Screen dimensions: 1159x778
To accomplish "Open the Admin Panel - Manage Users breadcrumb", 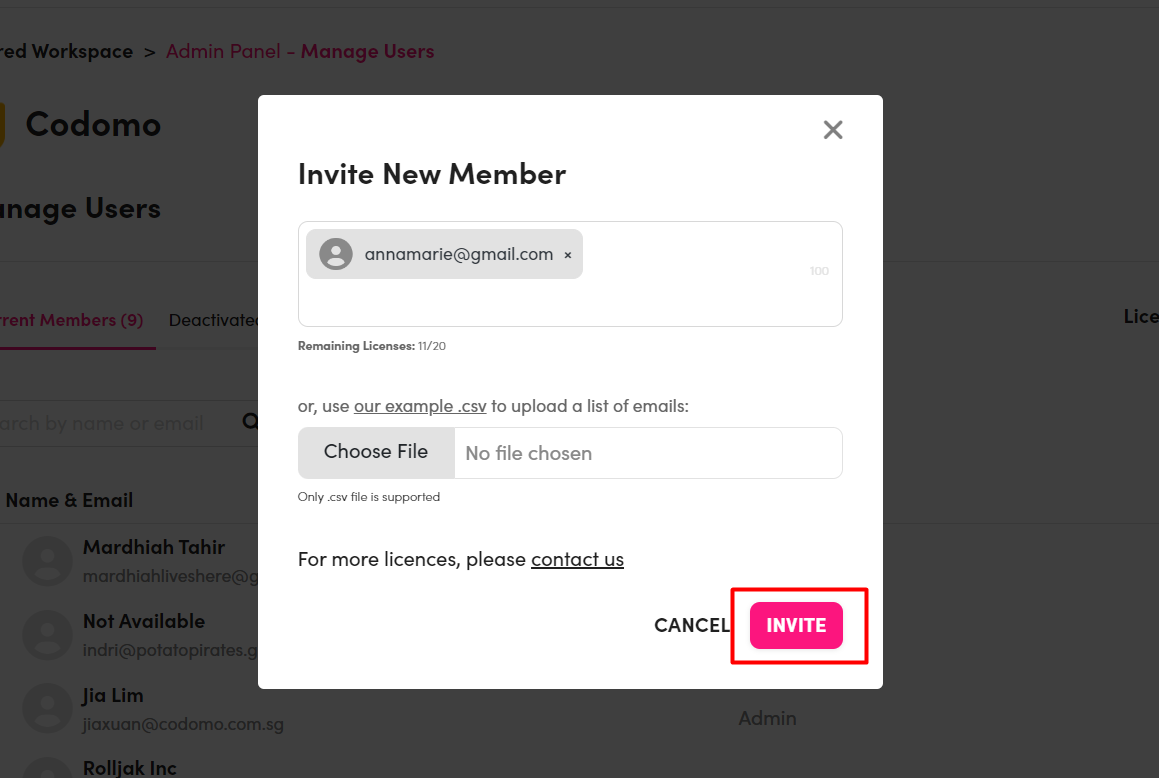I will click(x=300, y=51).
